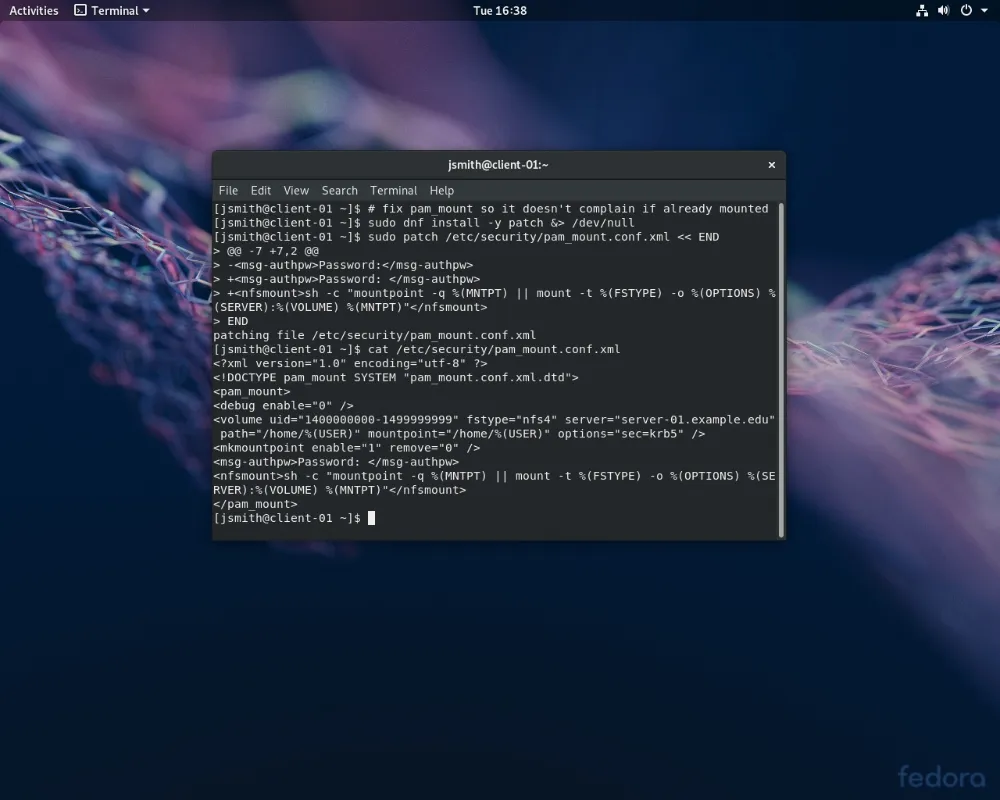The image size is (1000, 800).
Task: Click the Terminal app icon in top bar
Action: (x=81, y=10)
